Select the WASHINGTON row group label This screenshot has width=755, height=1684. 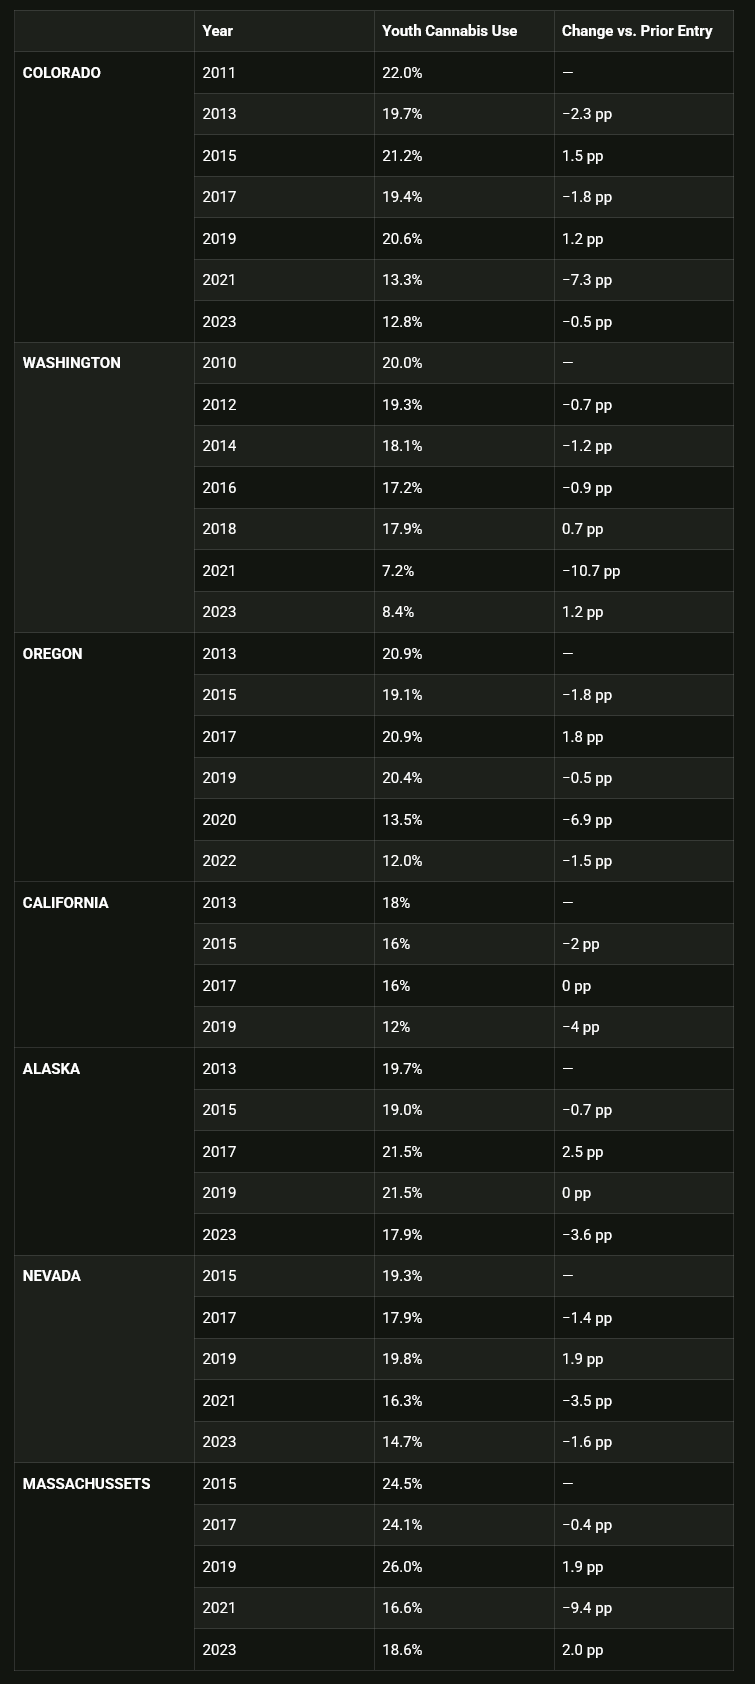click(72, 363)
